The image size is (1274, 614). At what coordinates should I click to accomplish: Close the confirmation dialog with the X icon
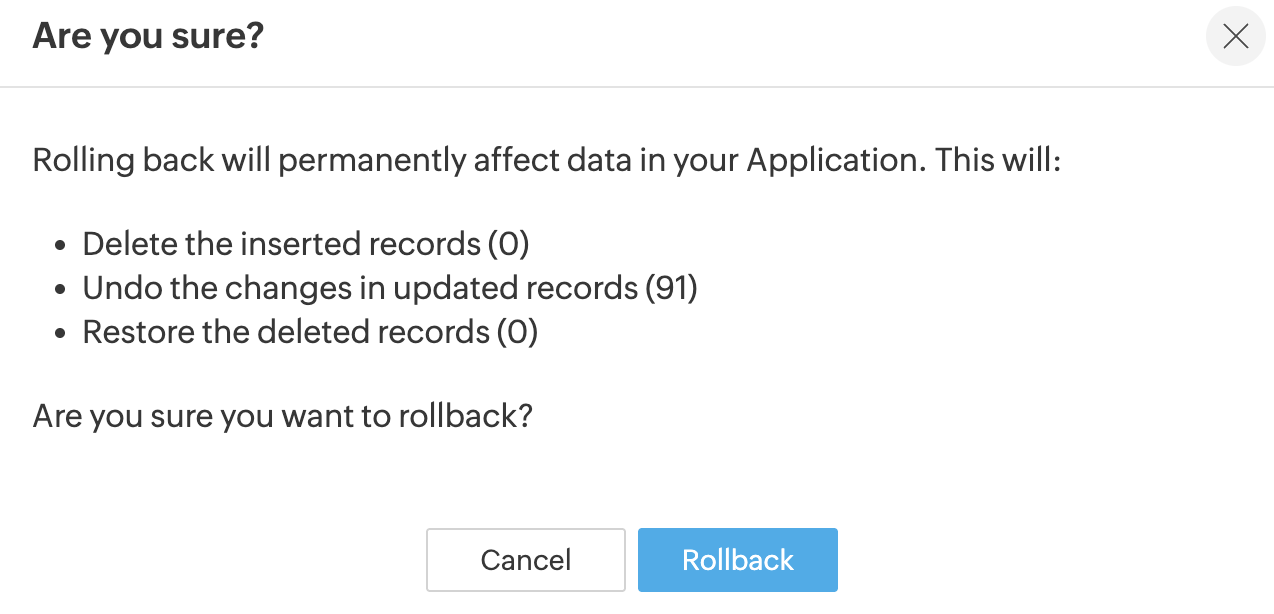[x=1236, y=37]
